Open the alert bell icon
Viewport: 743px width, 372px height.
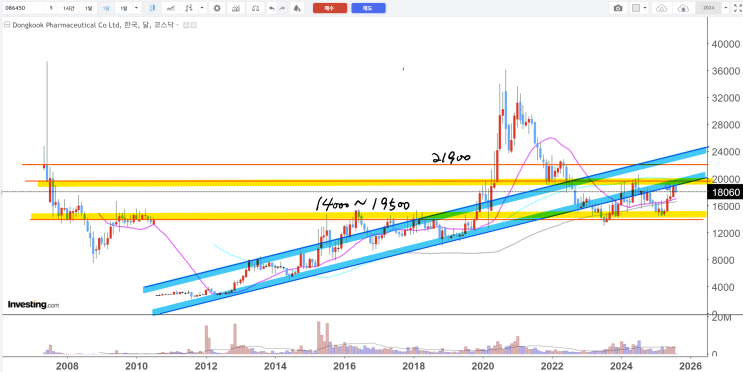pyautogui.click(x=297, y=8)
